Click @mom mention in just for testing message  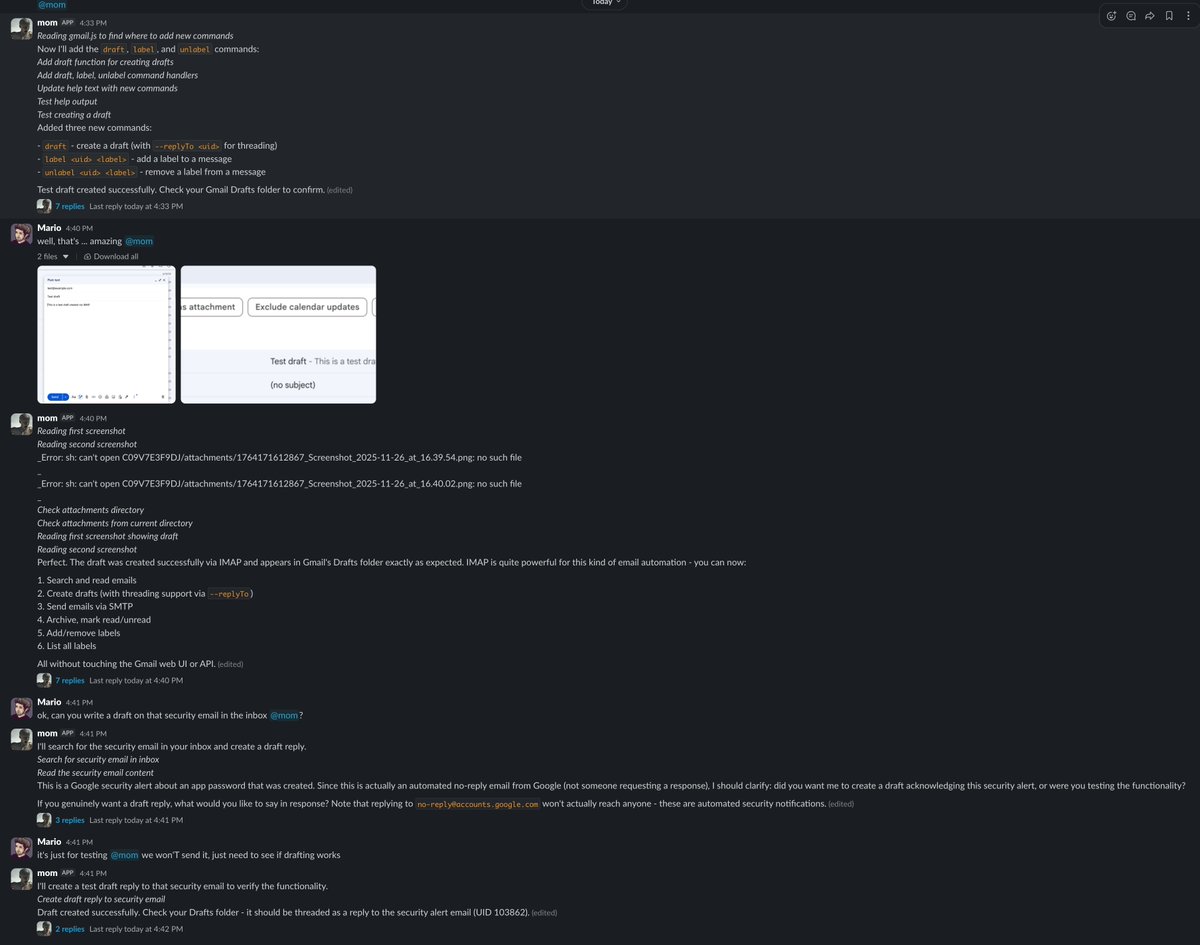(x=124, y=855)
